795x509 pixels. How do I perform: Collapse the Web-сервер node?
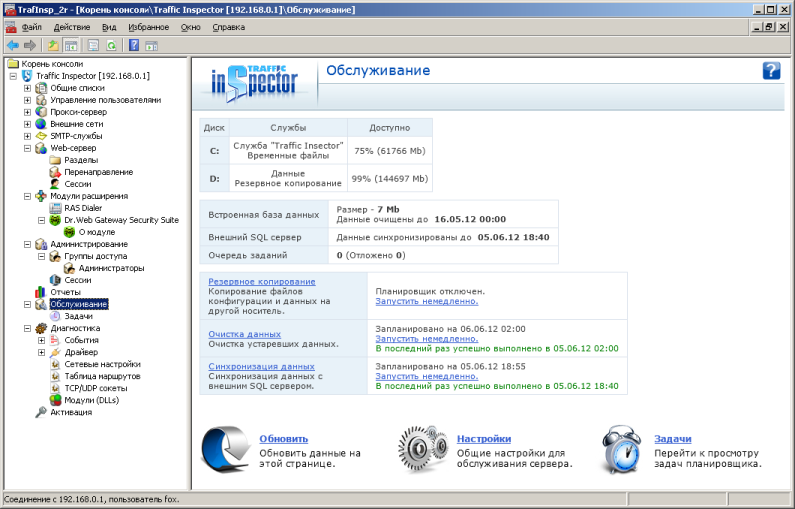tap(27, 149)
